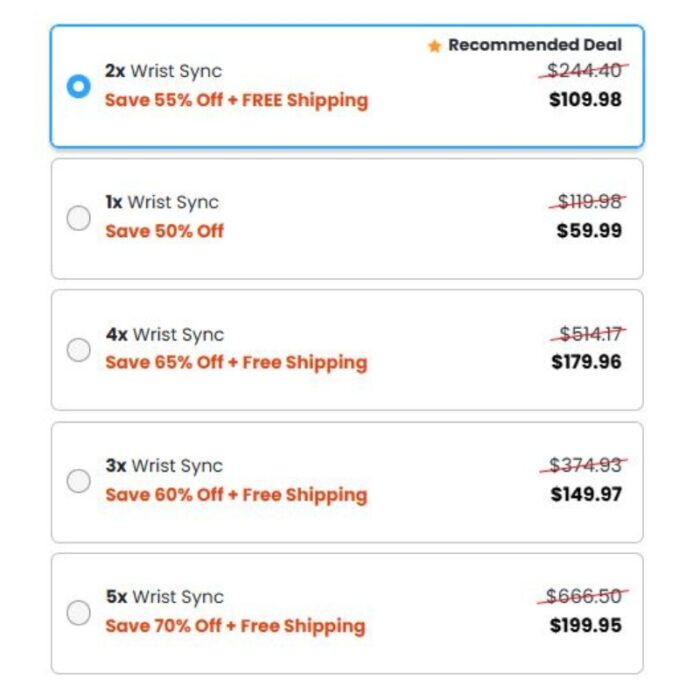Viewport: 700px width, 700px height.
Task: Click the Recommended Deal star icon
Action: coord(434,46)
